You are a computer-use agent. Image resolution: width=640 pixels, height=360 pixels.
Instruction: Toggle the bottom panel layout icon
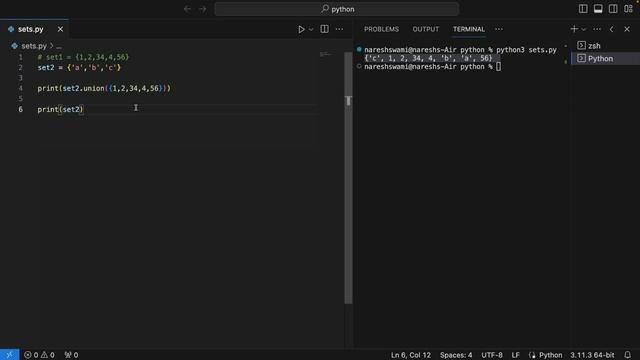598,9
